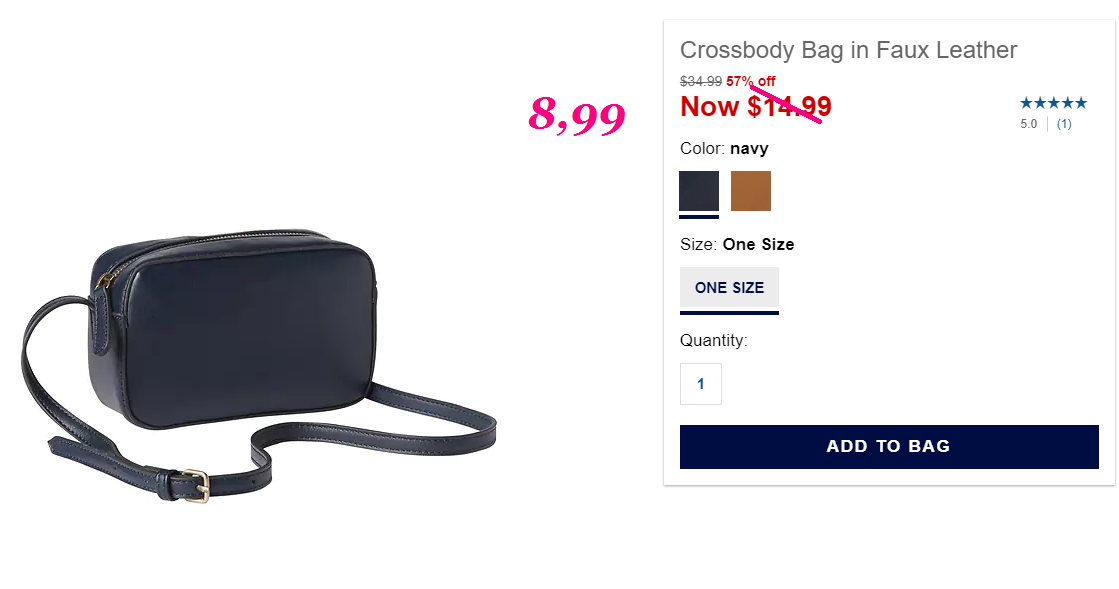
Task: Click the quantity input box
Action: pos(701,384)
